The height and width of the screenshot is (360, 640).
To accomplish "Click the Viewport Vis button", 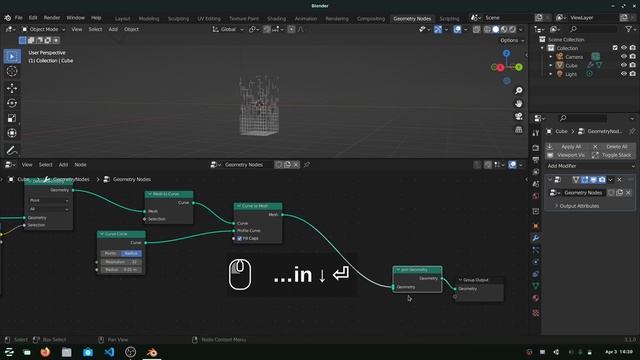I will [567, 155].
